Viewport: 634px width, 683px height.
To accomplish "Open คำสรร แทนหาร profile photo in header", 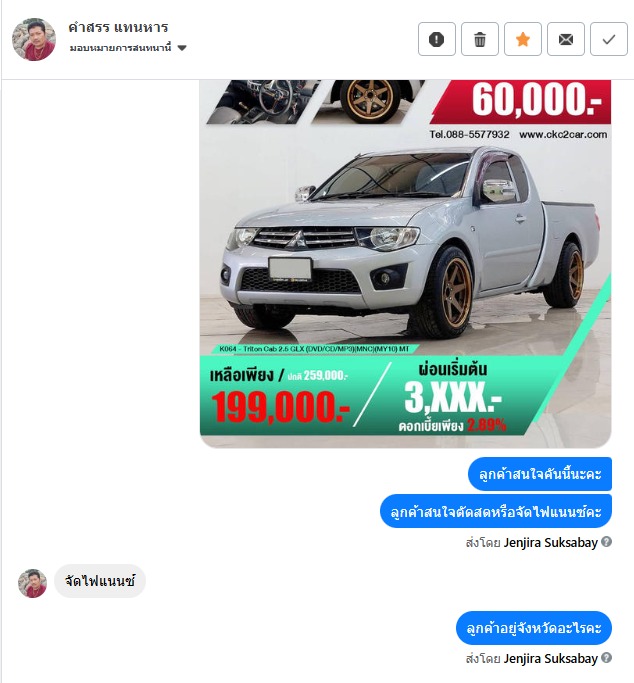I will pos(34,39).
